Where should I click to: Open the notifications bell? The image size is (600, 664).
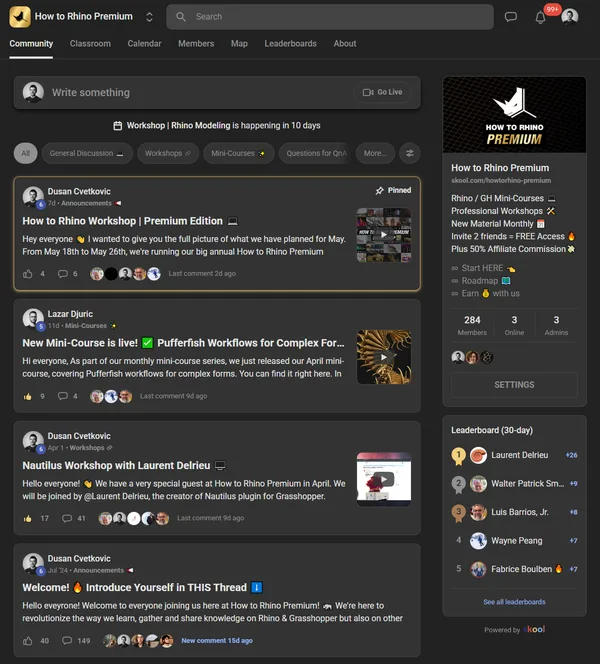(540, 17)
